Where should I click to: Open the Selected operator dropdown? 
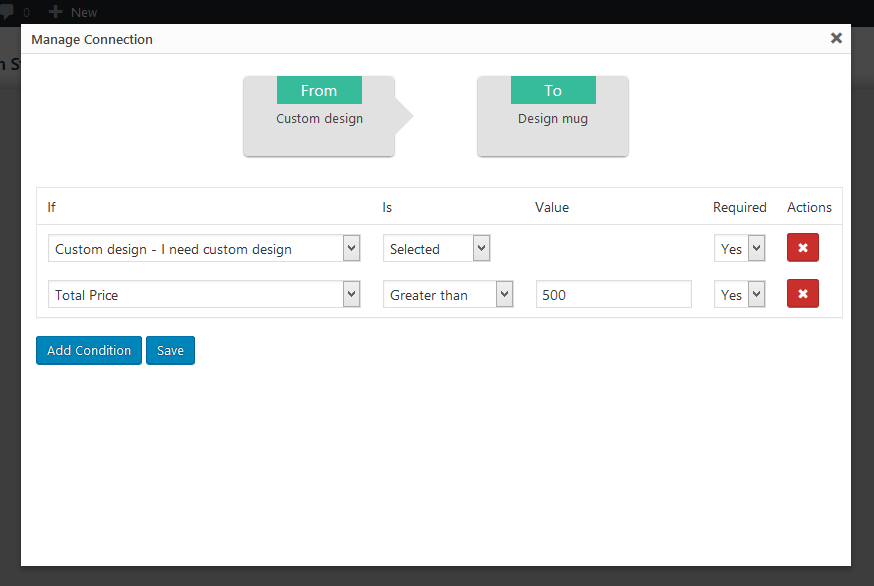pyautogui.click(x=436, y=249)
